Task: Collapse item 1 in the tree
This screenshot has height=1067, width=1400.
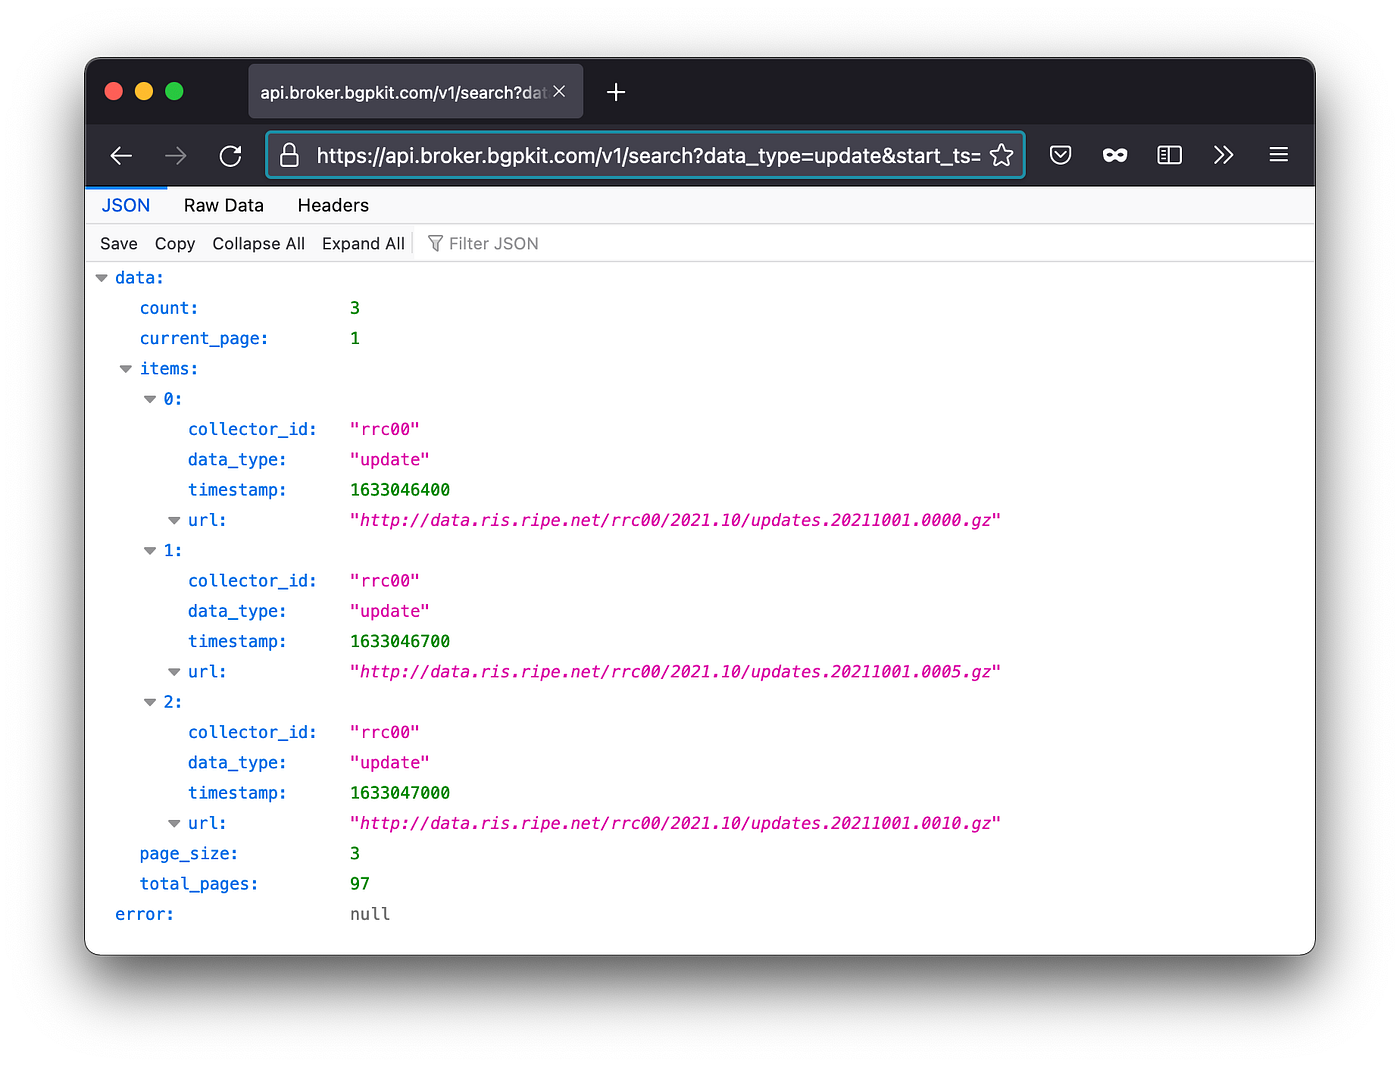Action: pos(150,551)
